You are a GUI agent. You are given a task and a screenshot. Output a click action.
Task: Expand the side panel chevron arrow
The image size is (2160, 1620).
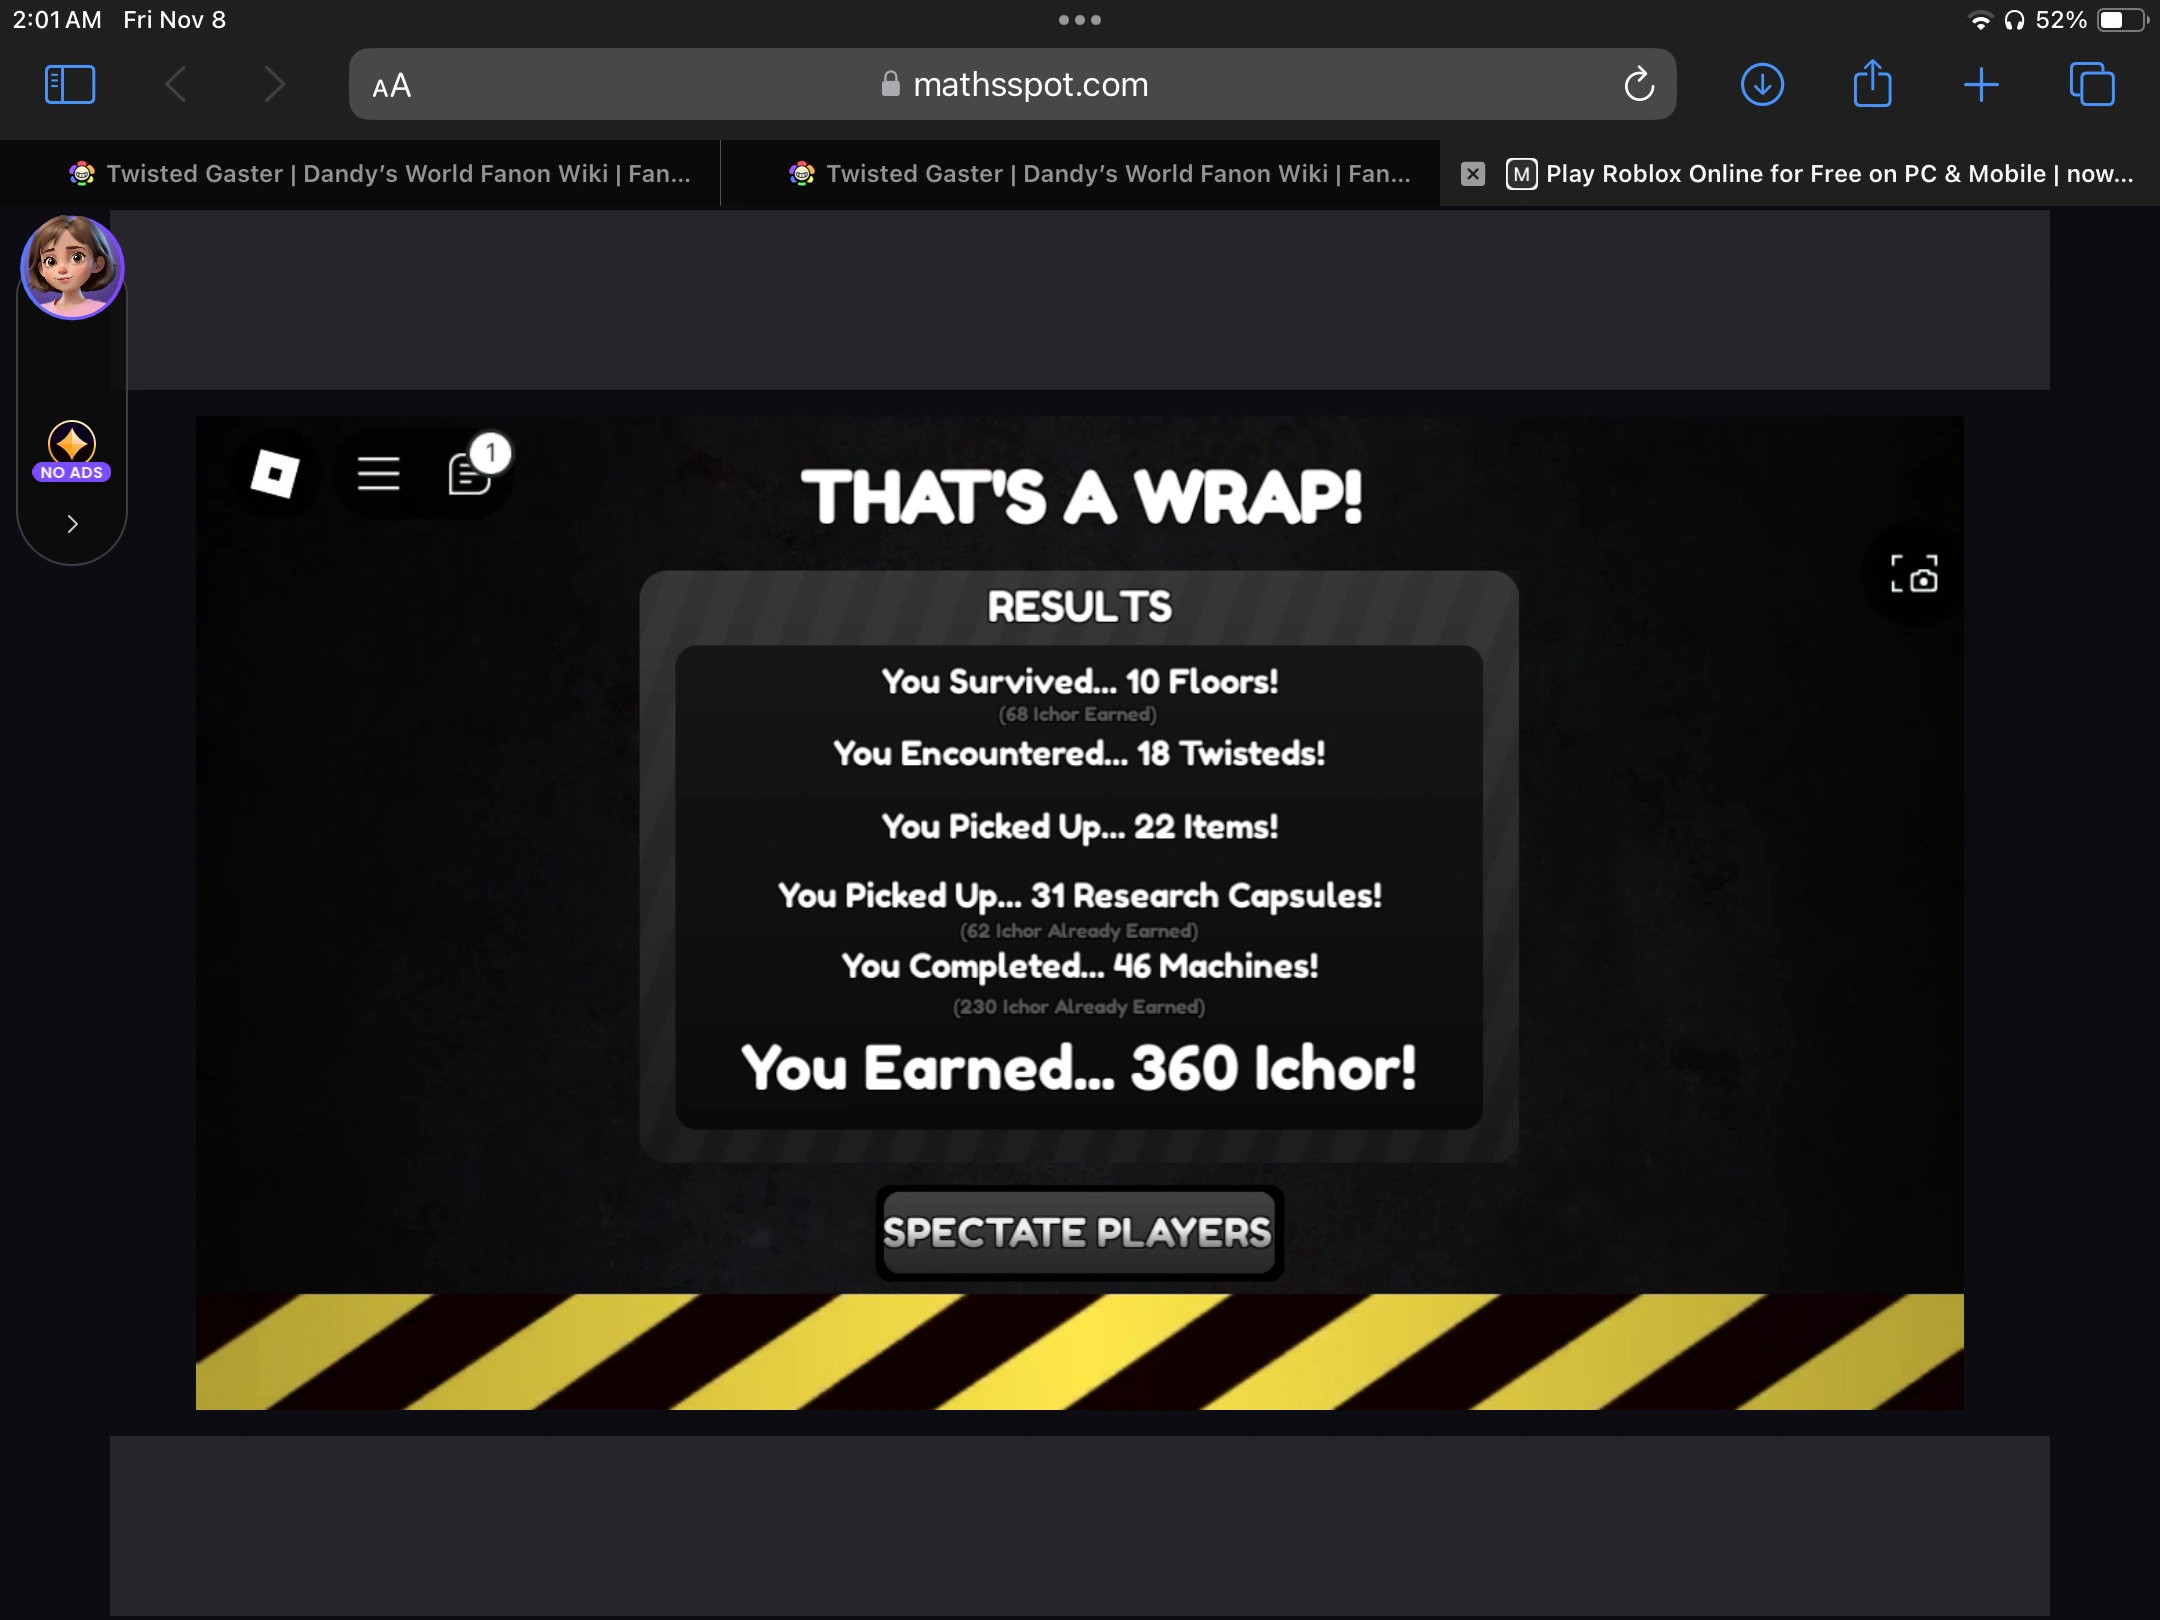coord(72,524)
